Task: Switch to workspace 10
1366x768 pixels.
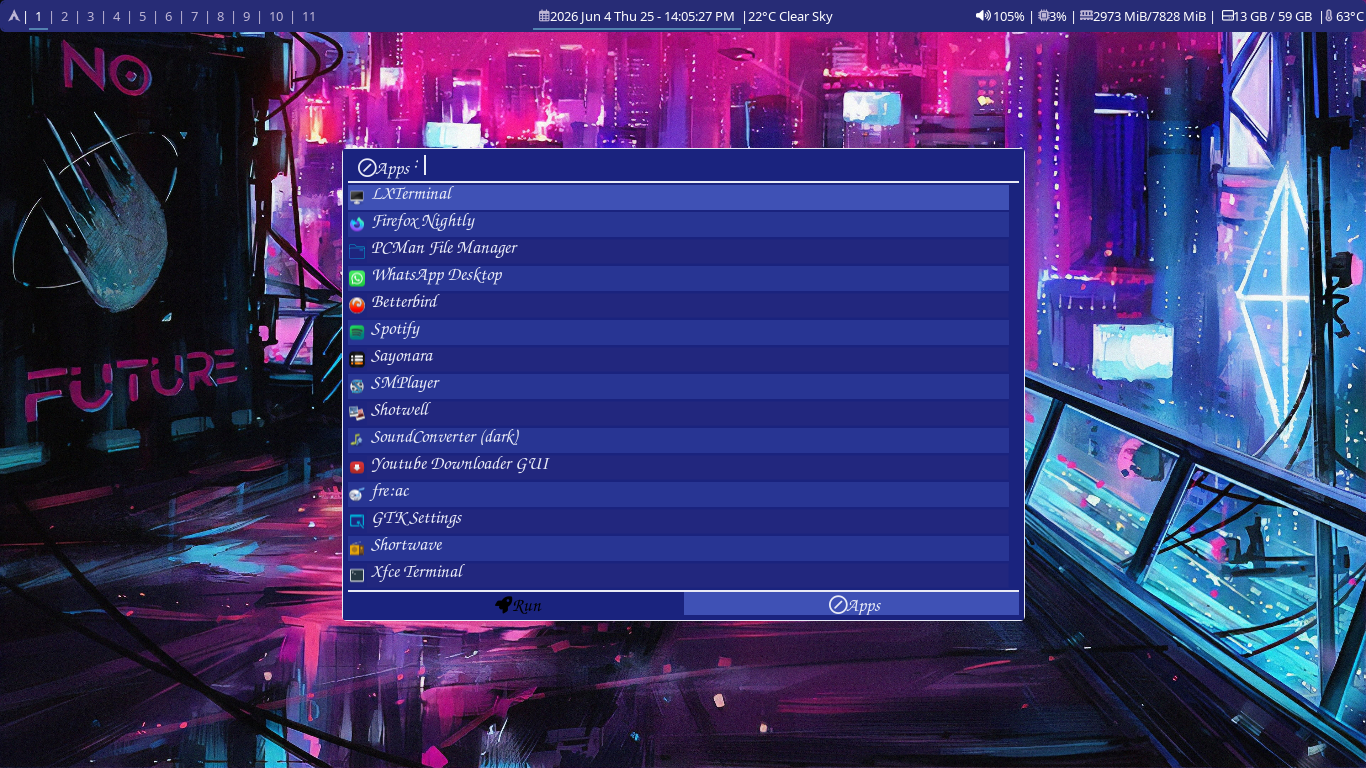Action: coord(276,16)
